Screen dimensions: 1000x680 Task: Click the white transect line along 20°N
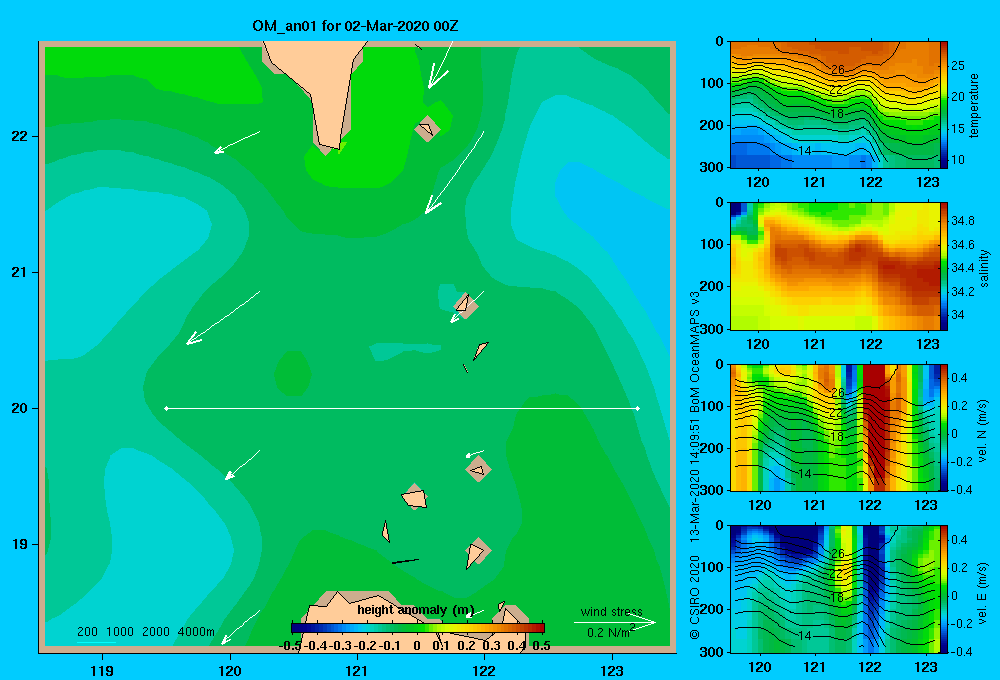coord(402,408)
